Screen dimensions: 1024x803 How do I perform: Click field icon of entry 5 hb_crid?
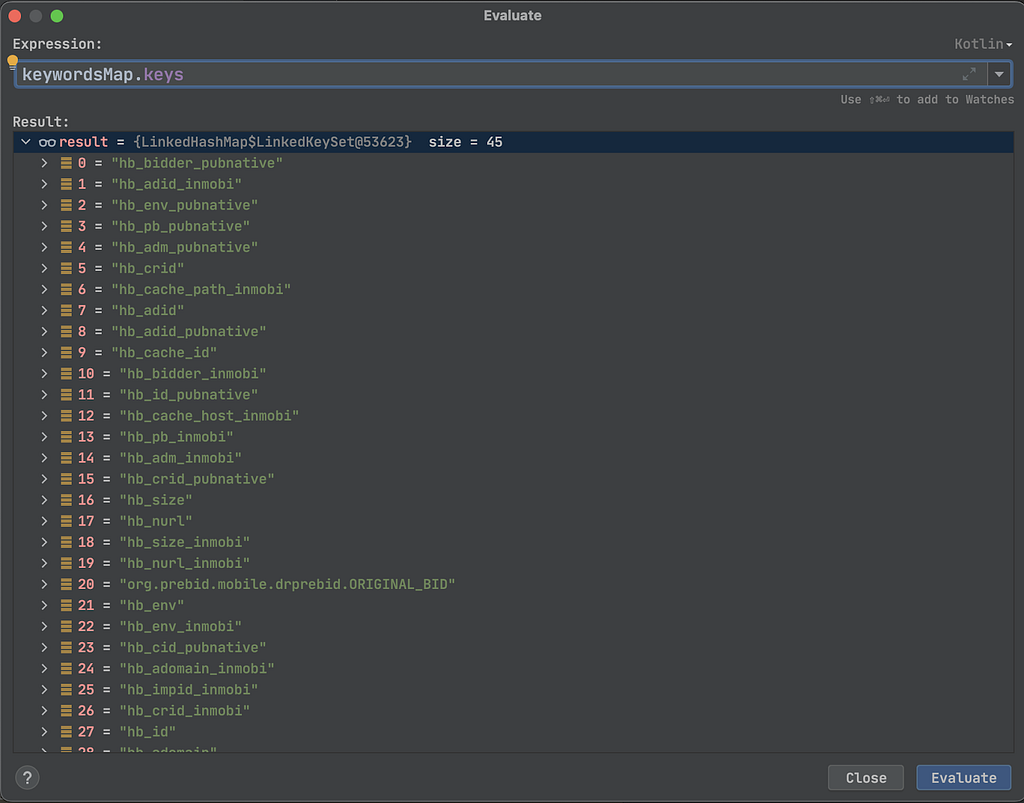point(66,268)
